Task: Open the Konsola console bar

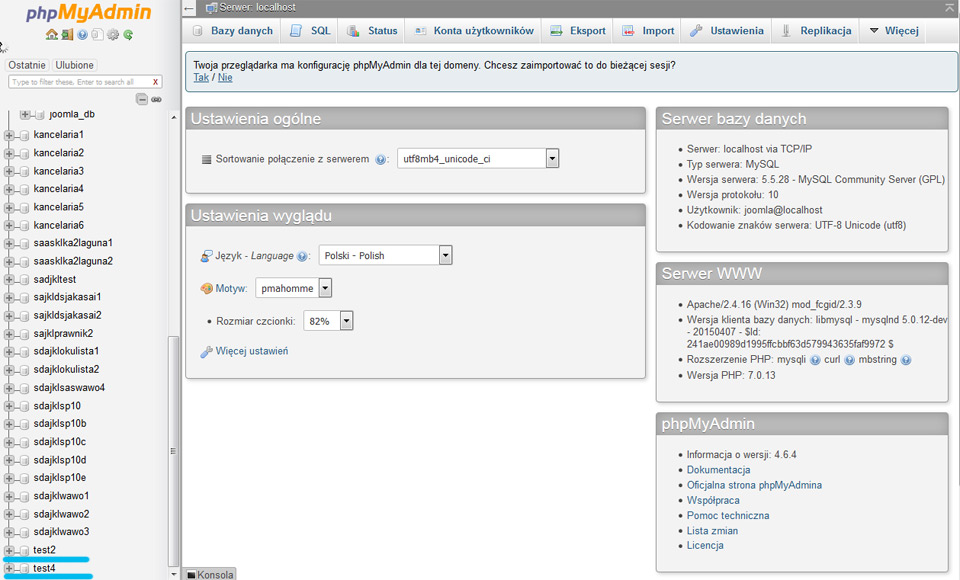Action: pyautogui.click(x=209, y=574)
